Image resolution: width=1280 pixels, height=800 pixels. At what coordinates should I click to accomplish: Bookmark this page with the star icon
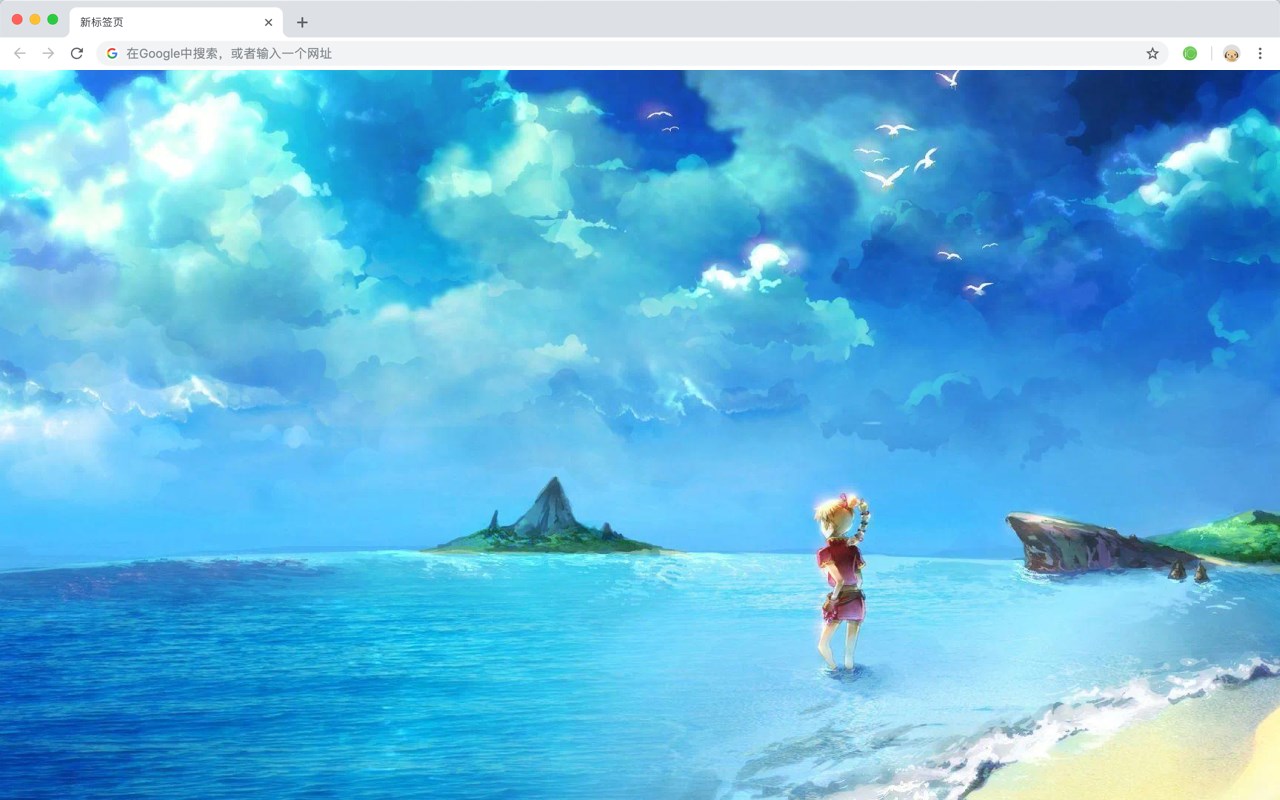coord(1152,53)
